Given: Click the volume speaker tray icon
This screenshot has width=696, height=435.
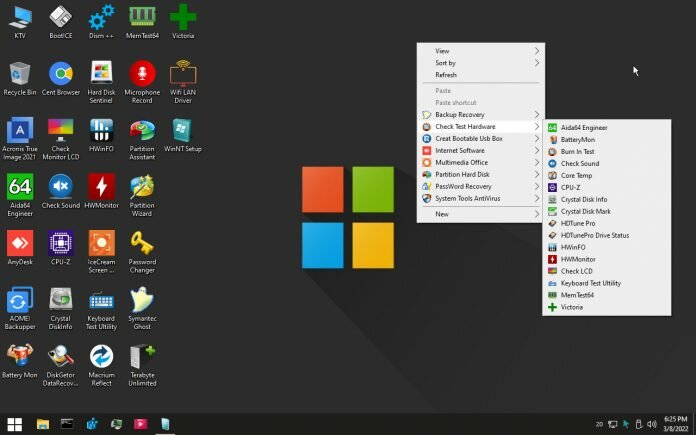Looking at the screenshot, I should [x=652, y=424].
